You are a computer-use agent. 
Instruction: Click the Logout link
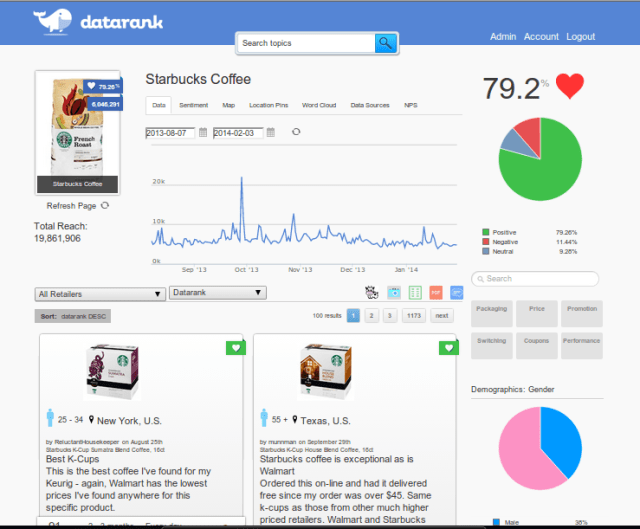[x=580, y=37]
